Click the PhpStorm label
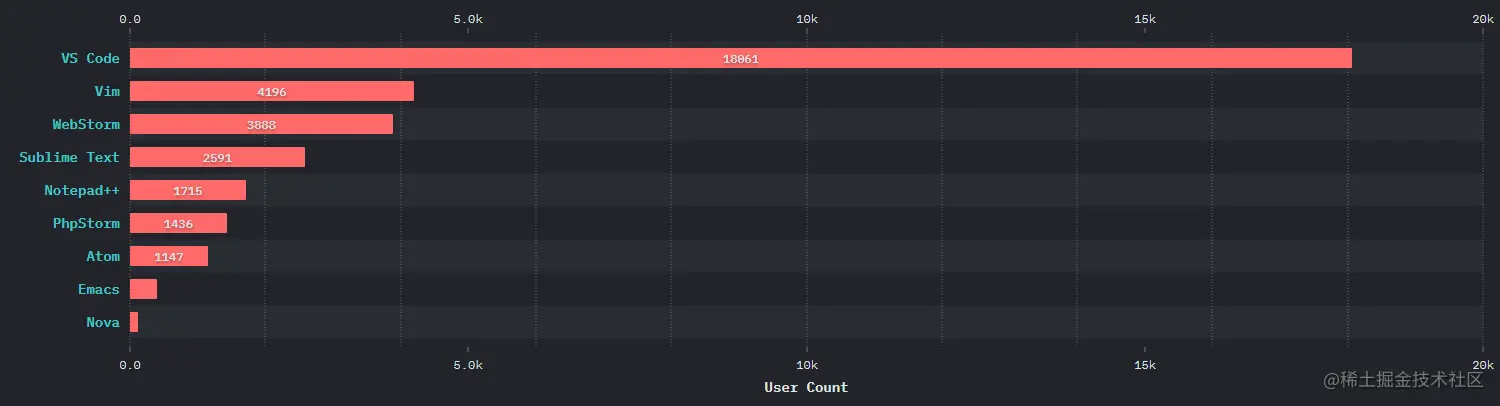The image size is (1500, 406). point(86,223)
